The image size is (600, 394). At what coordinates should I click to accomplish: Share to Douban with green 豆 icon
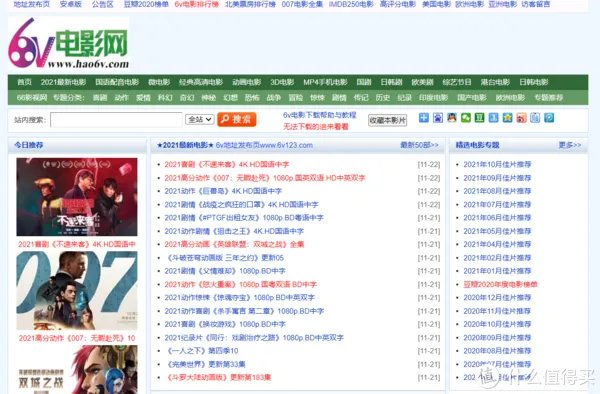479,118
